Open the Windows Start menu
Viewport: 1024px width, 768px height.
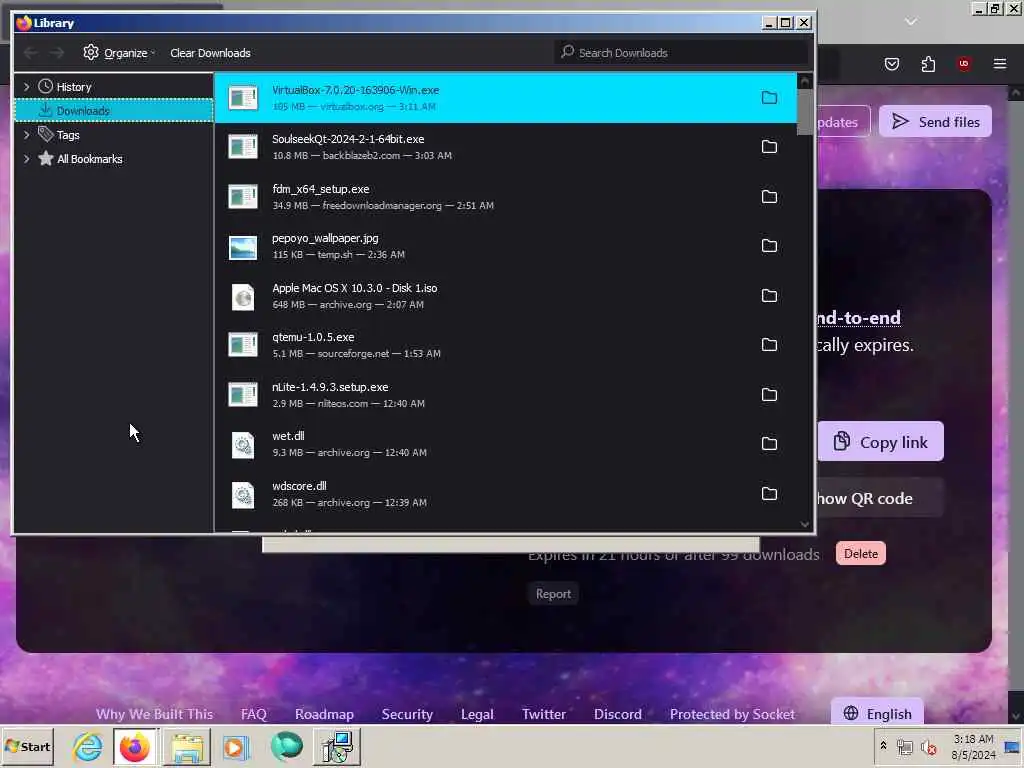click(27, 746)
